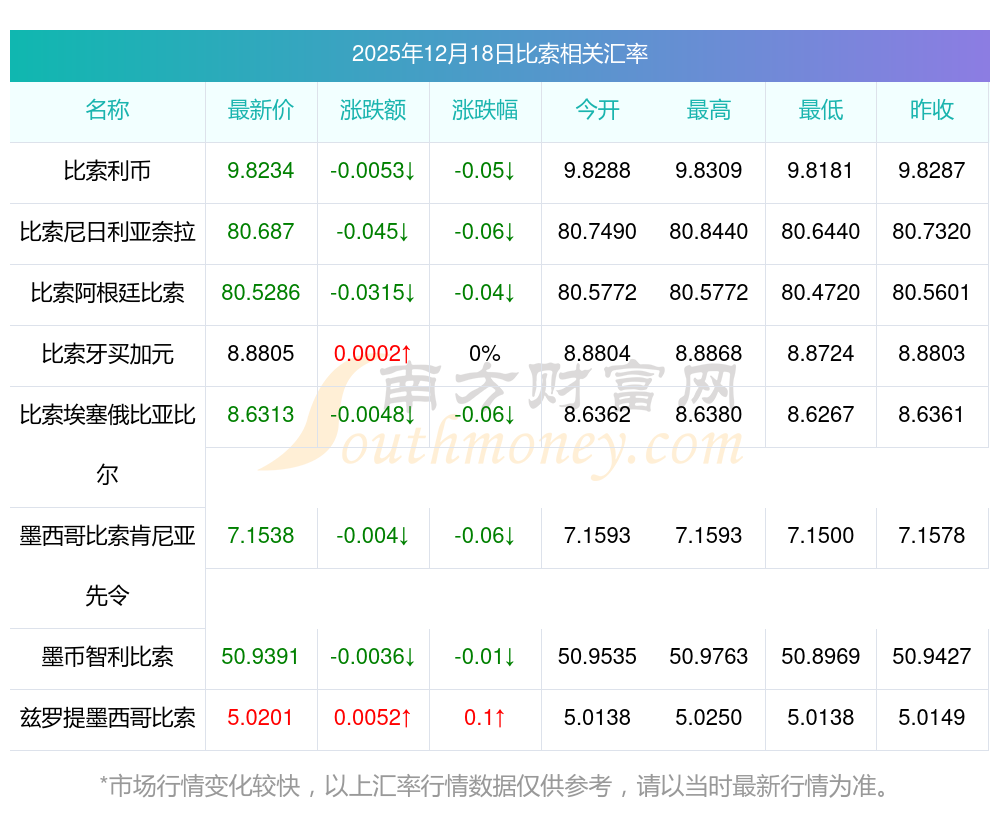Select the 涨跌幅 column header
Viewport: 1000px width, 817px height.
tap(485, 111)
